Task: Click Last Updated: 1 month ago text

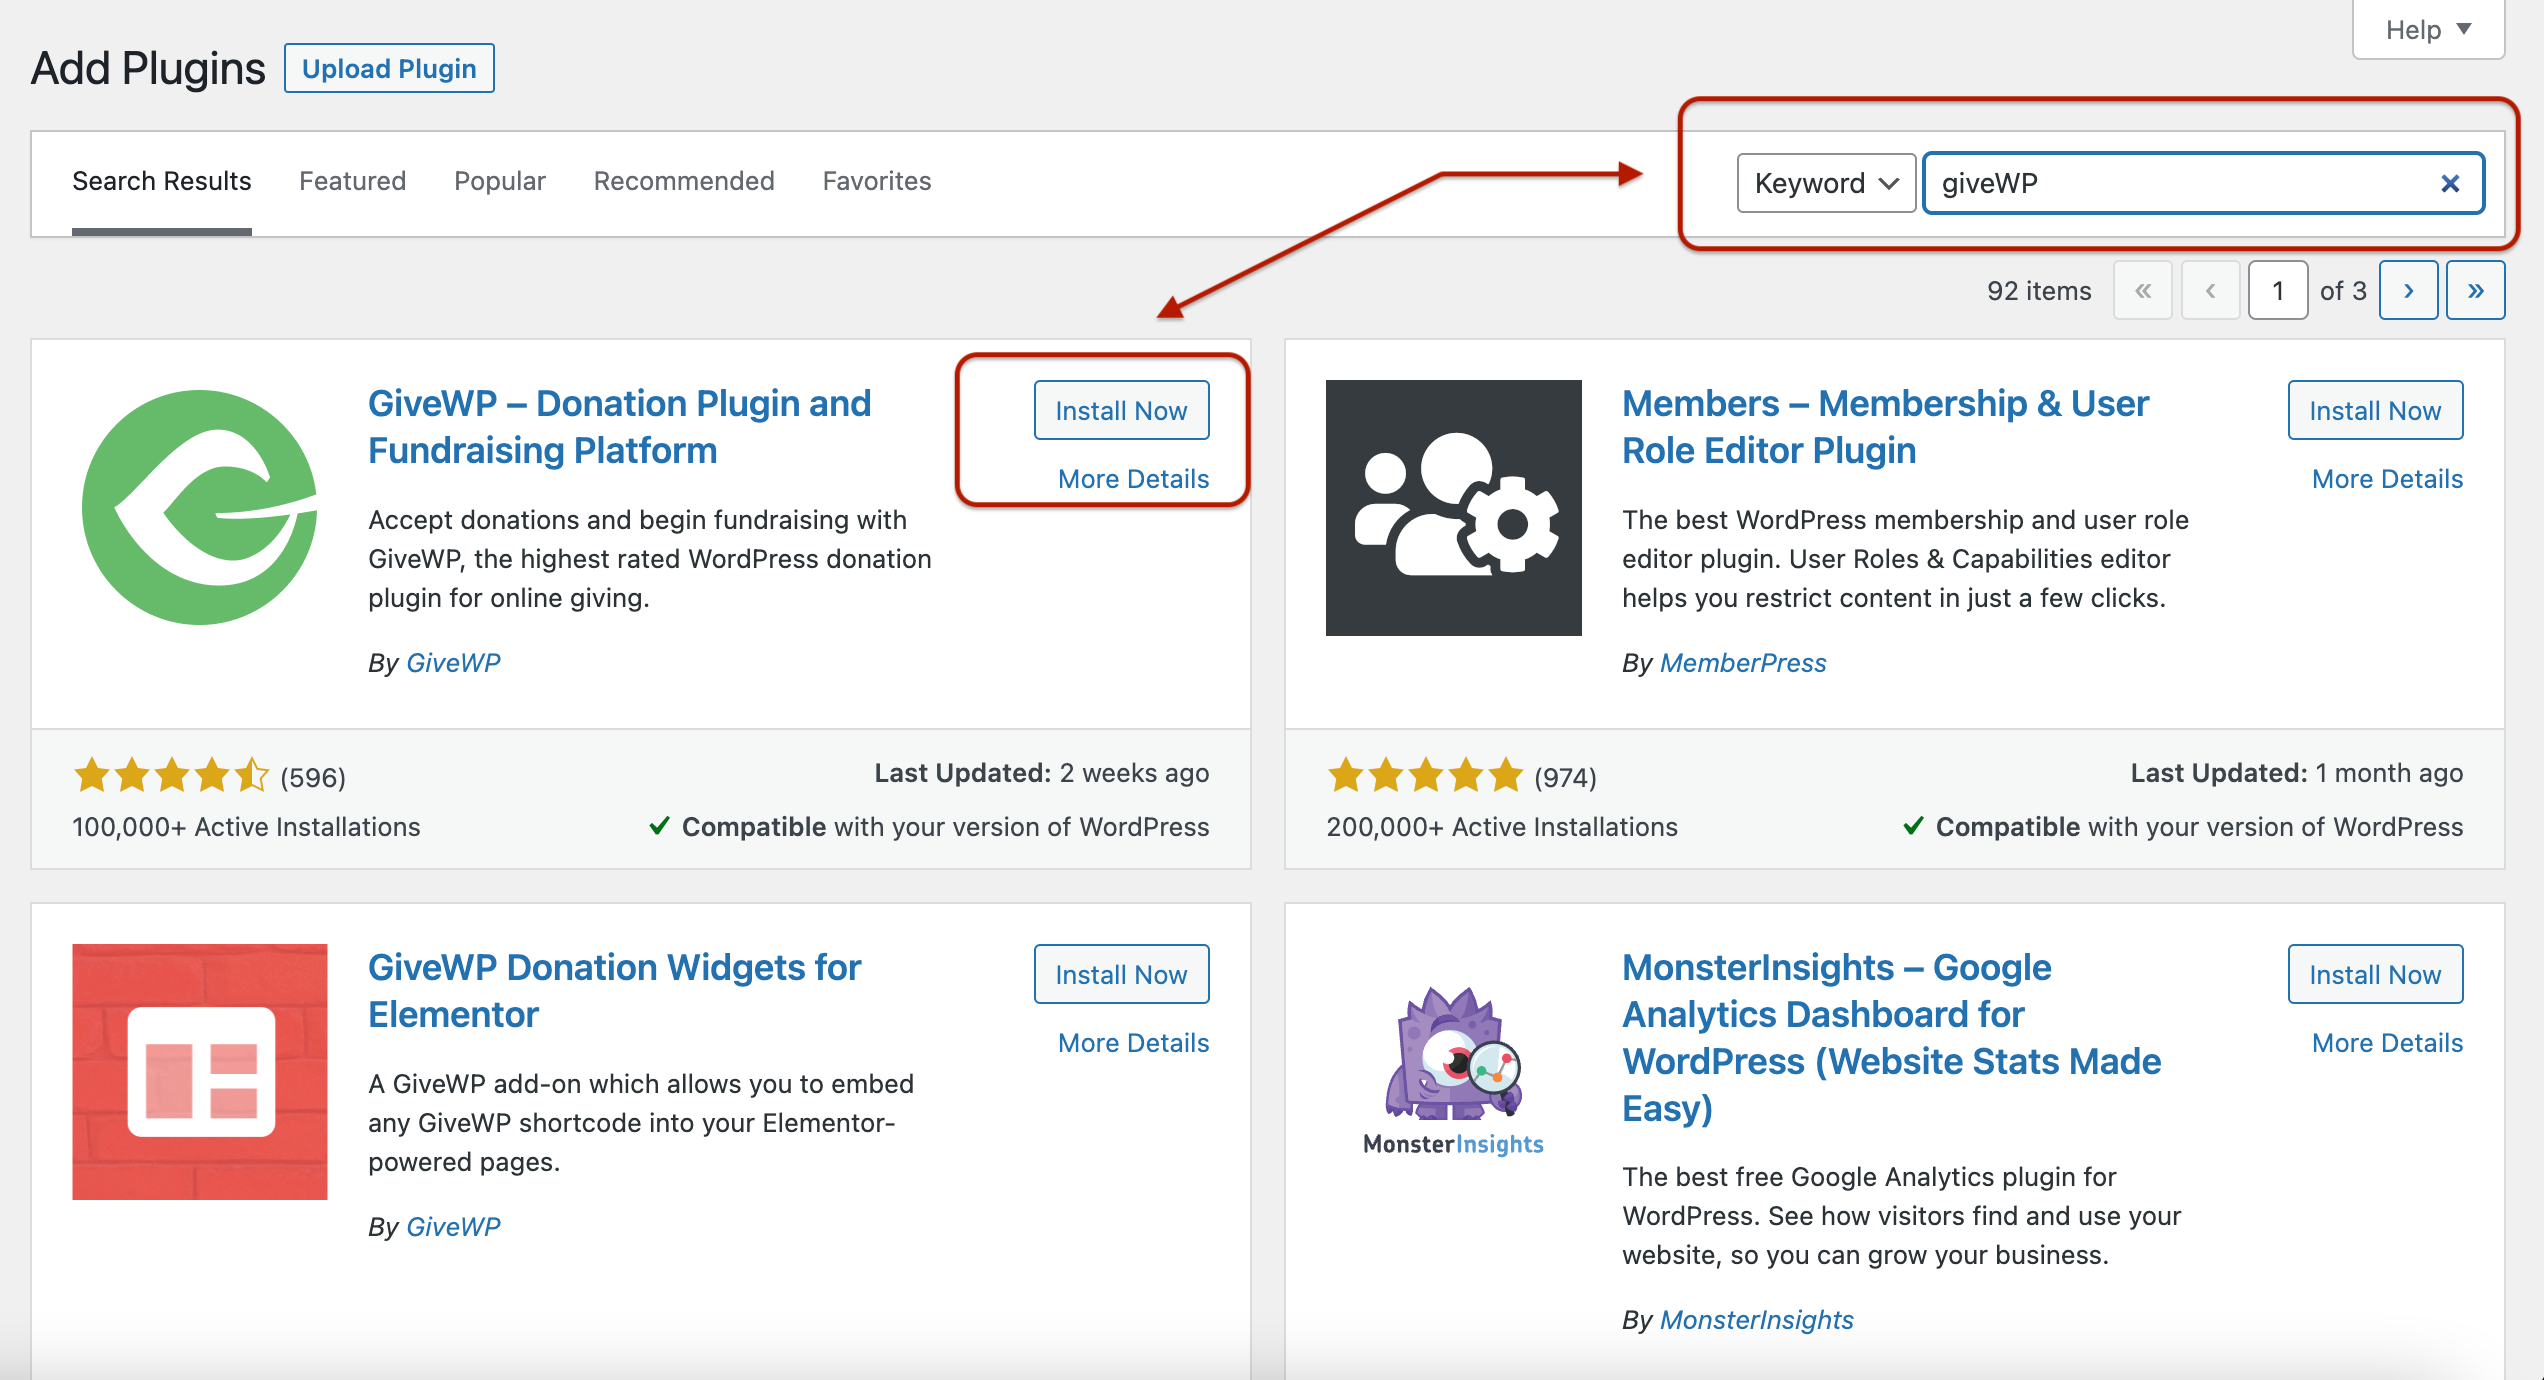Action: (2296, 773)
